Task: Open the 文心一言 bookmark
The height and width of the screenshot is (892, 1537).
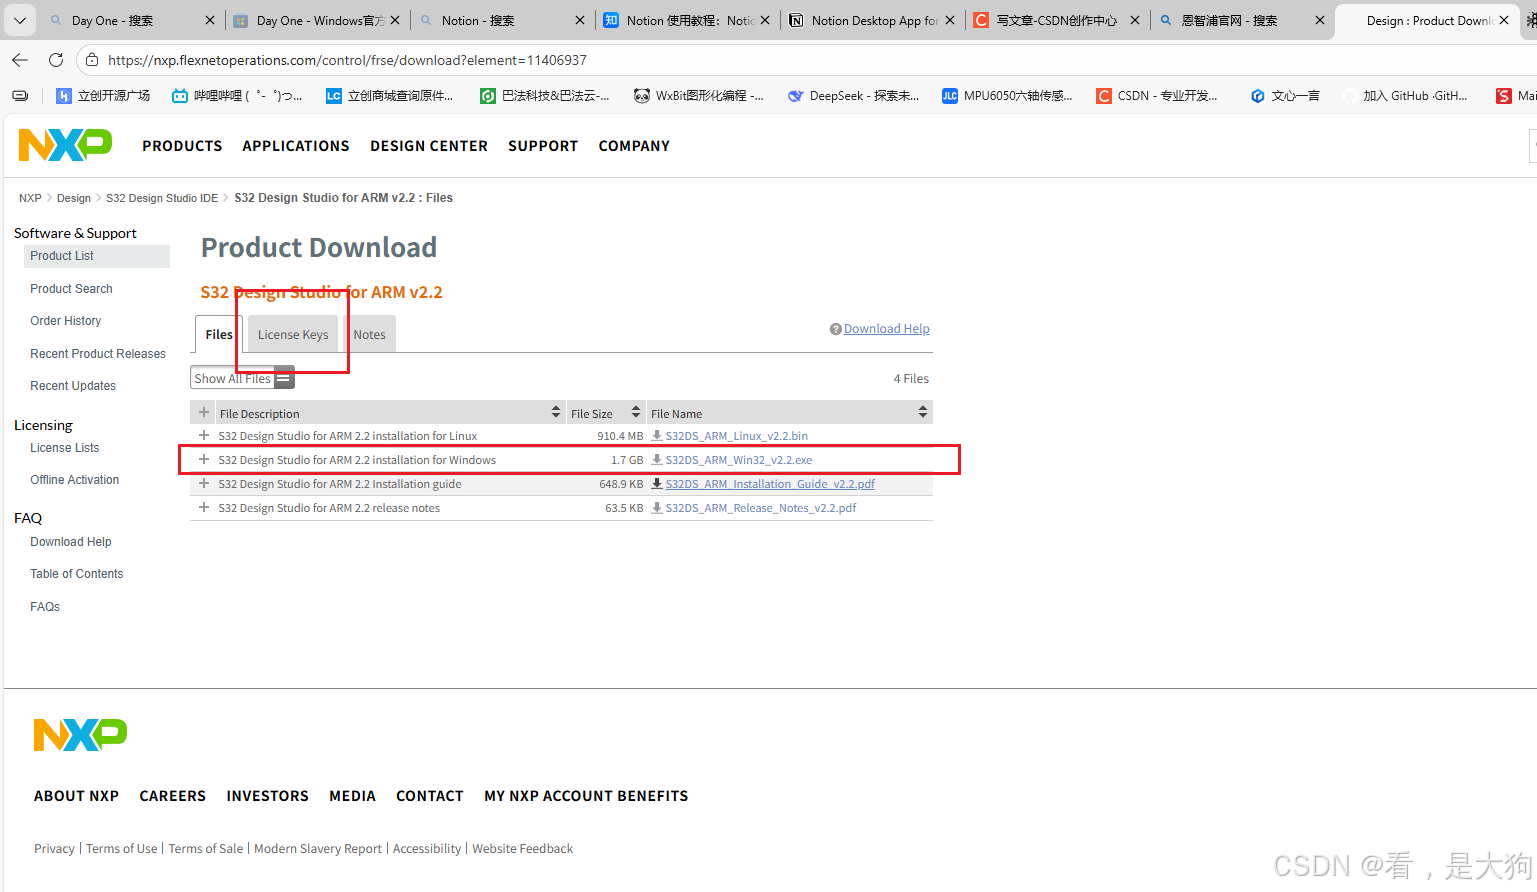Action: click(1285, 96)
